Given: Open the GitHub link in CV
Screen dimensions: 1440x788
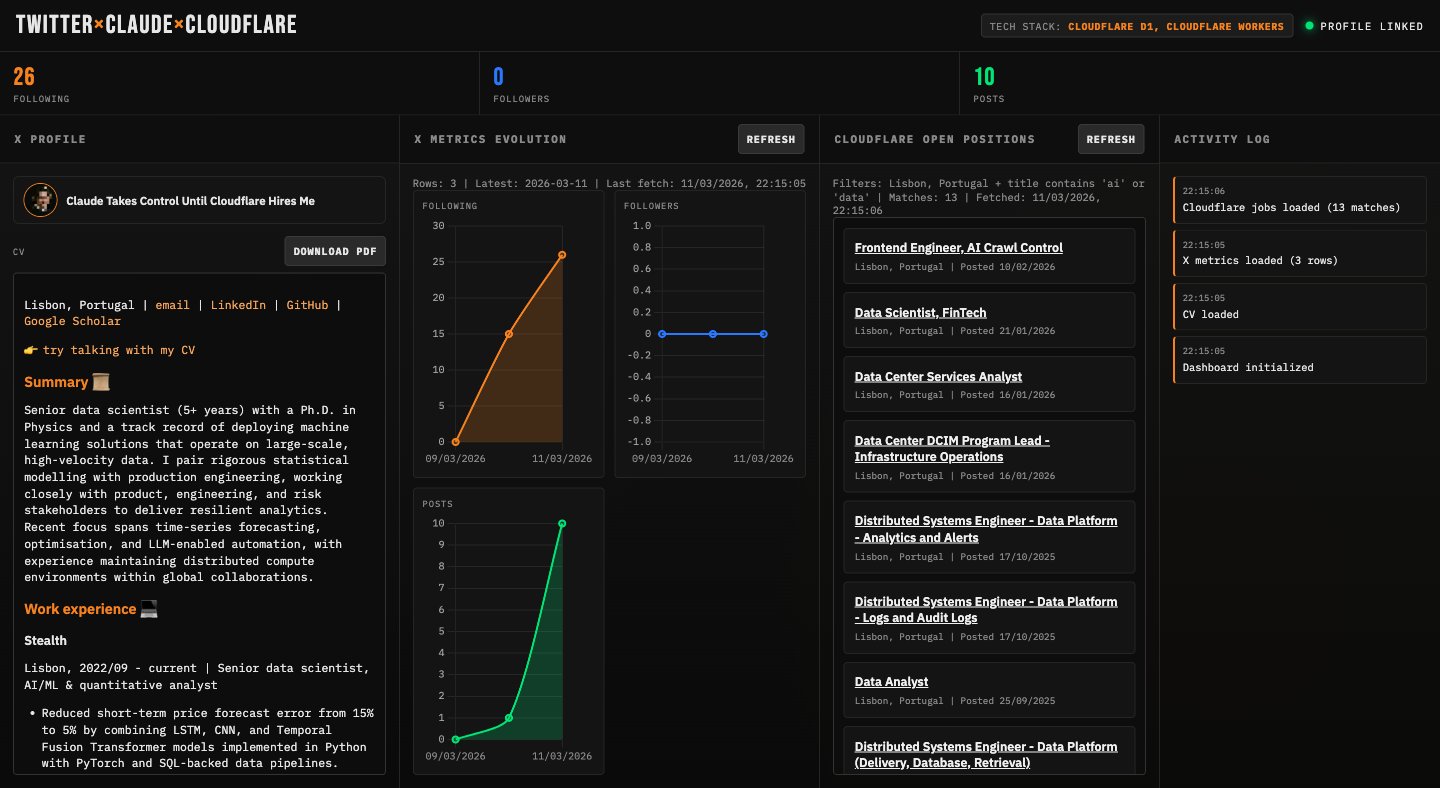Looking at the screenshot, I should (x=307, y=305).
